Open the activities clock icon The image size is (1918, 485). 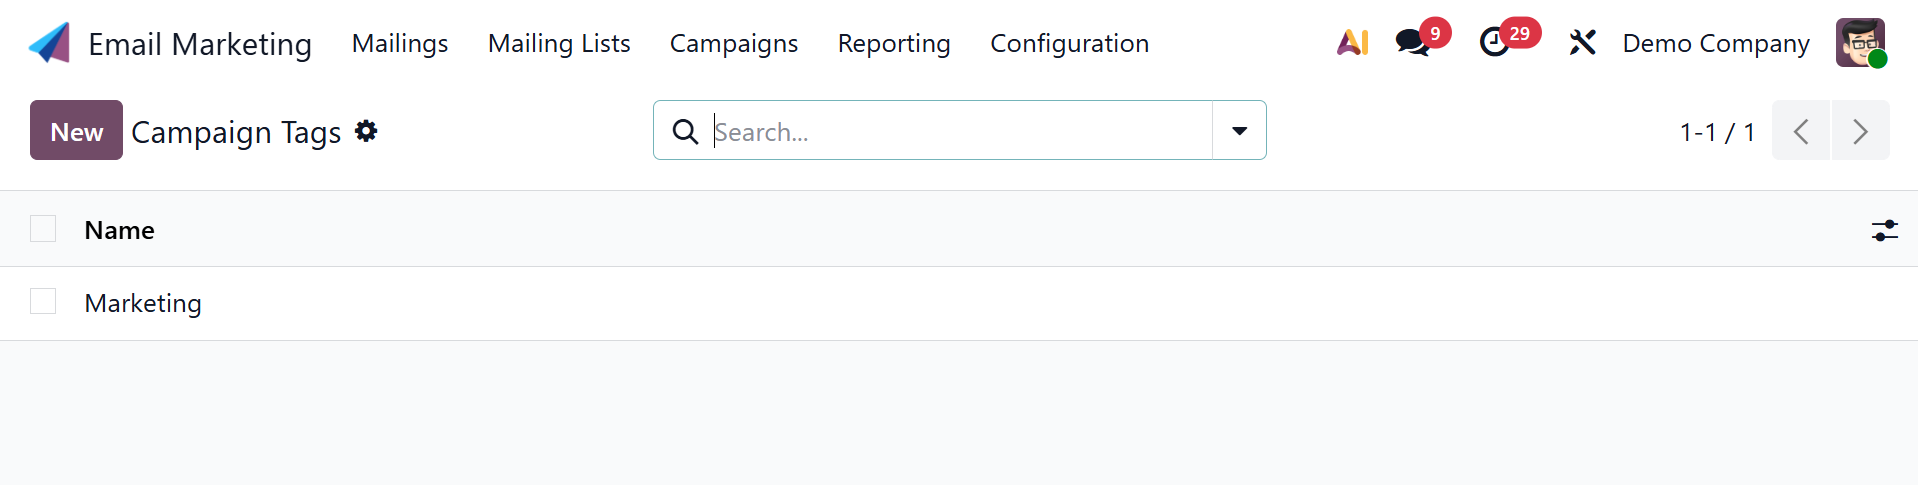1494,42
